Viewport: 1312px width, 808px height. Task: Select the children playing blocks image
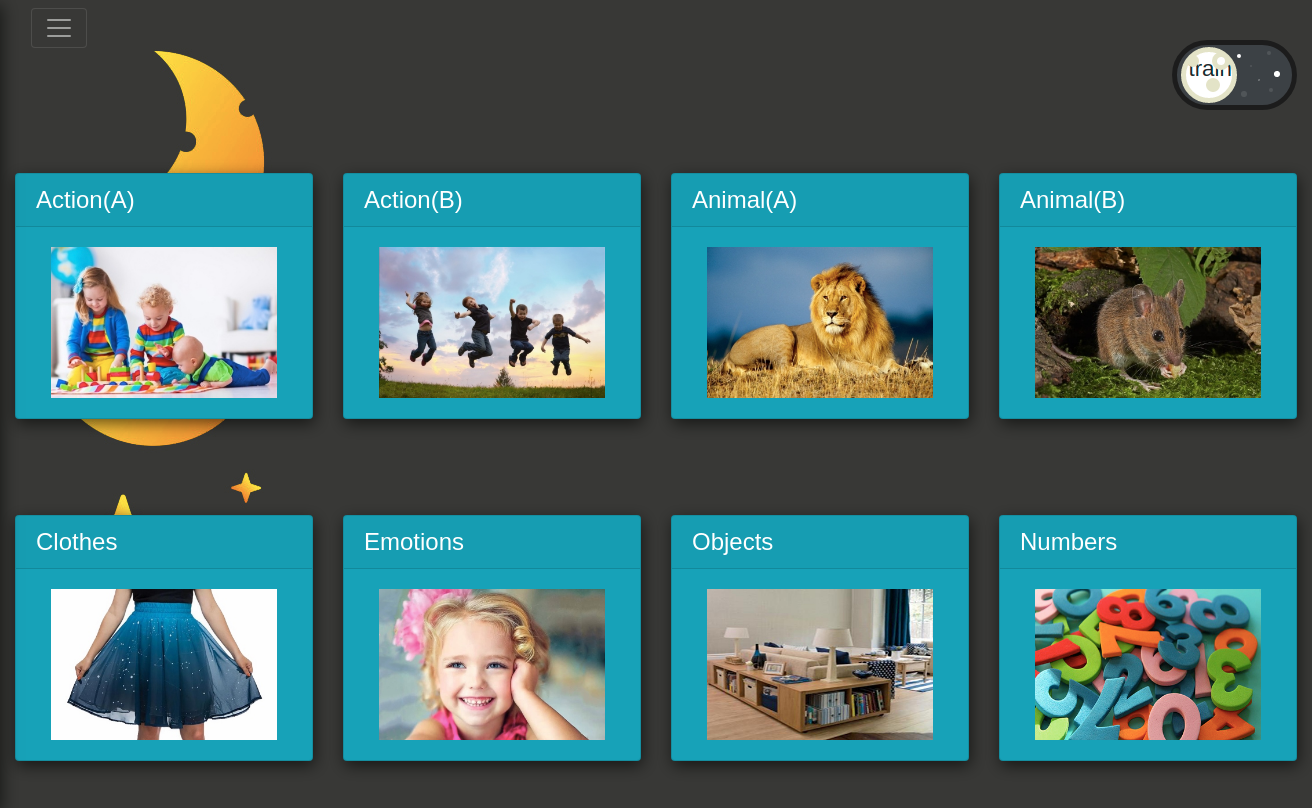(164, 322)
